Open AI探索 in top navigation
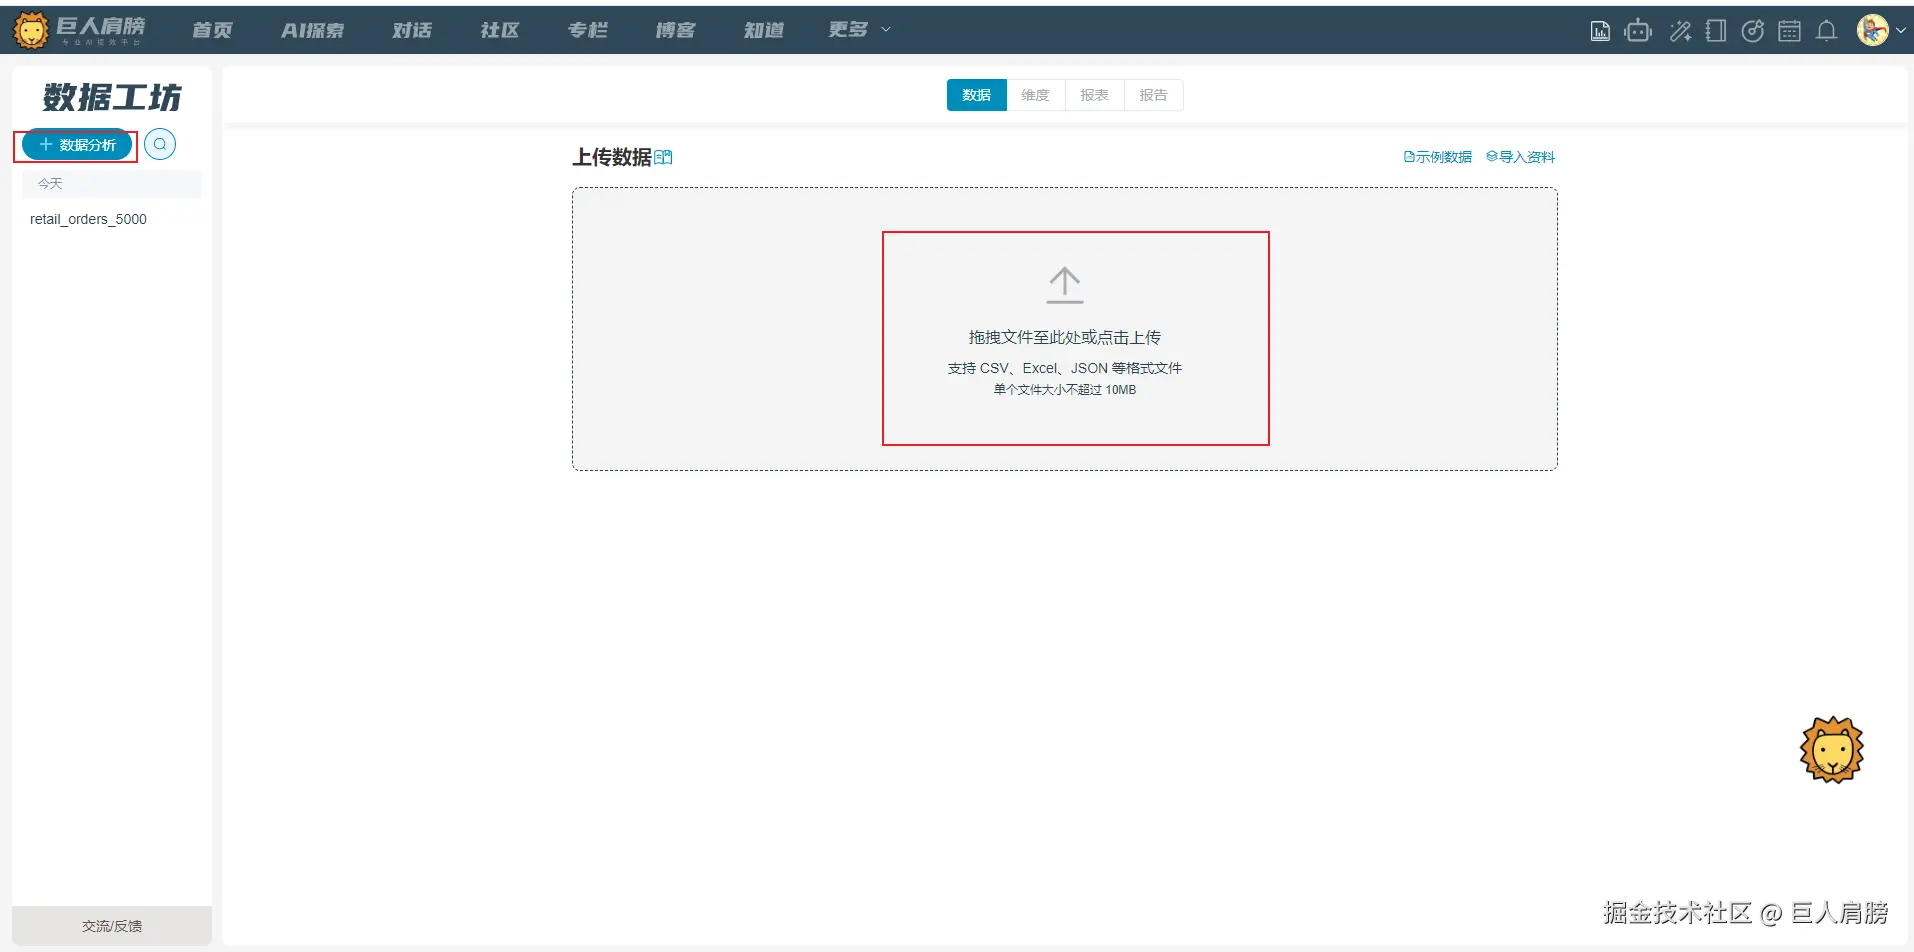The image size is (1914, 952). tap(312, 30)
